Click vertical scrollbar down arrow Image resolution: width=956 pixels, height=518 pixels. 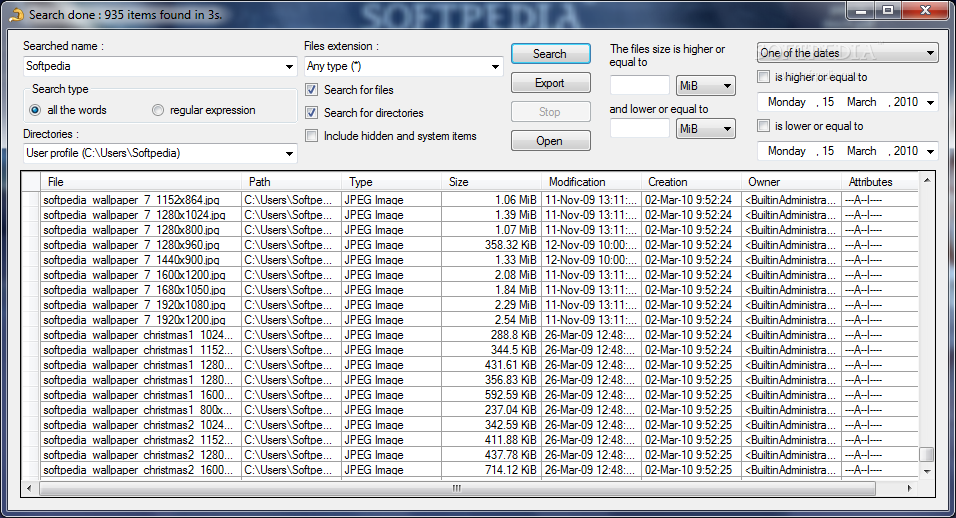click(927, 471)
